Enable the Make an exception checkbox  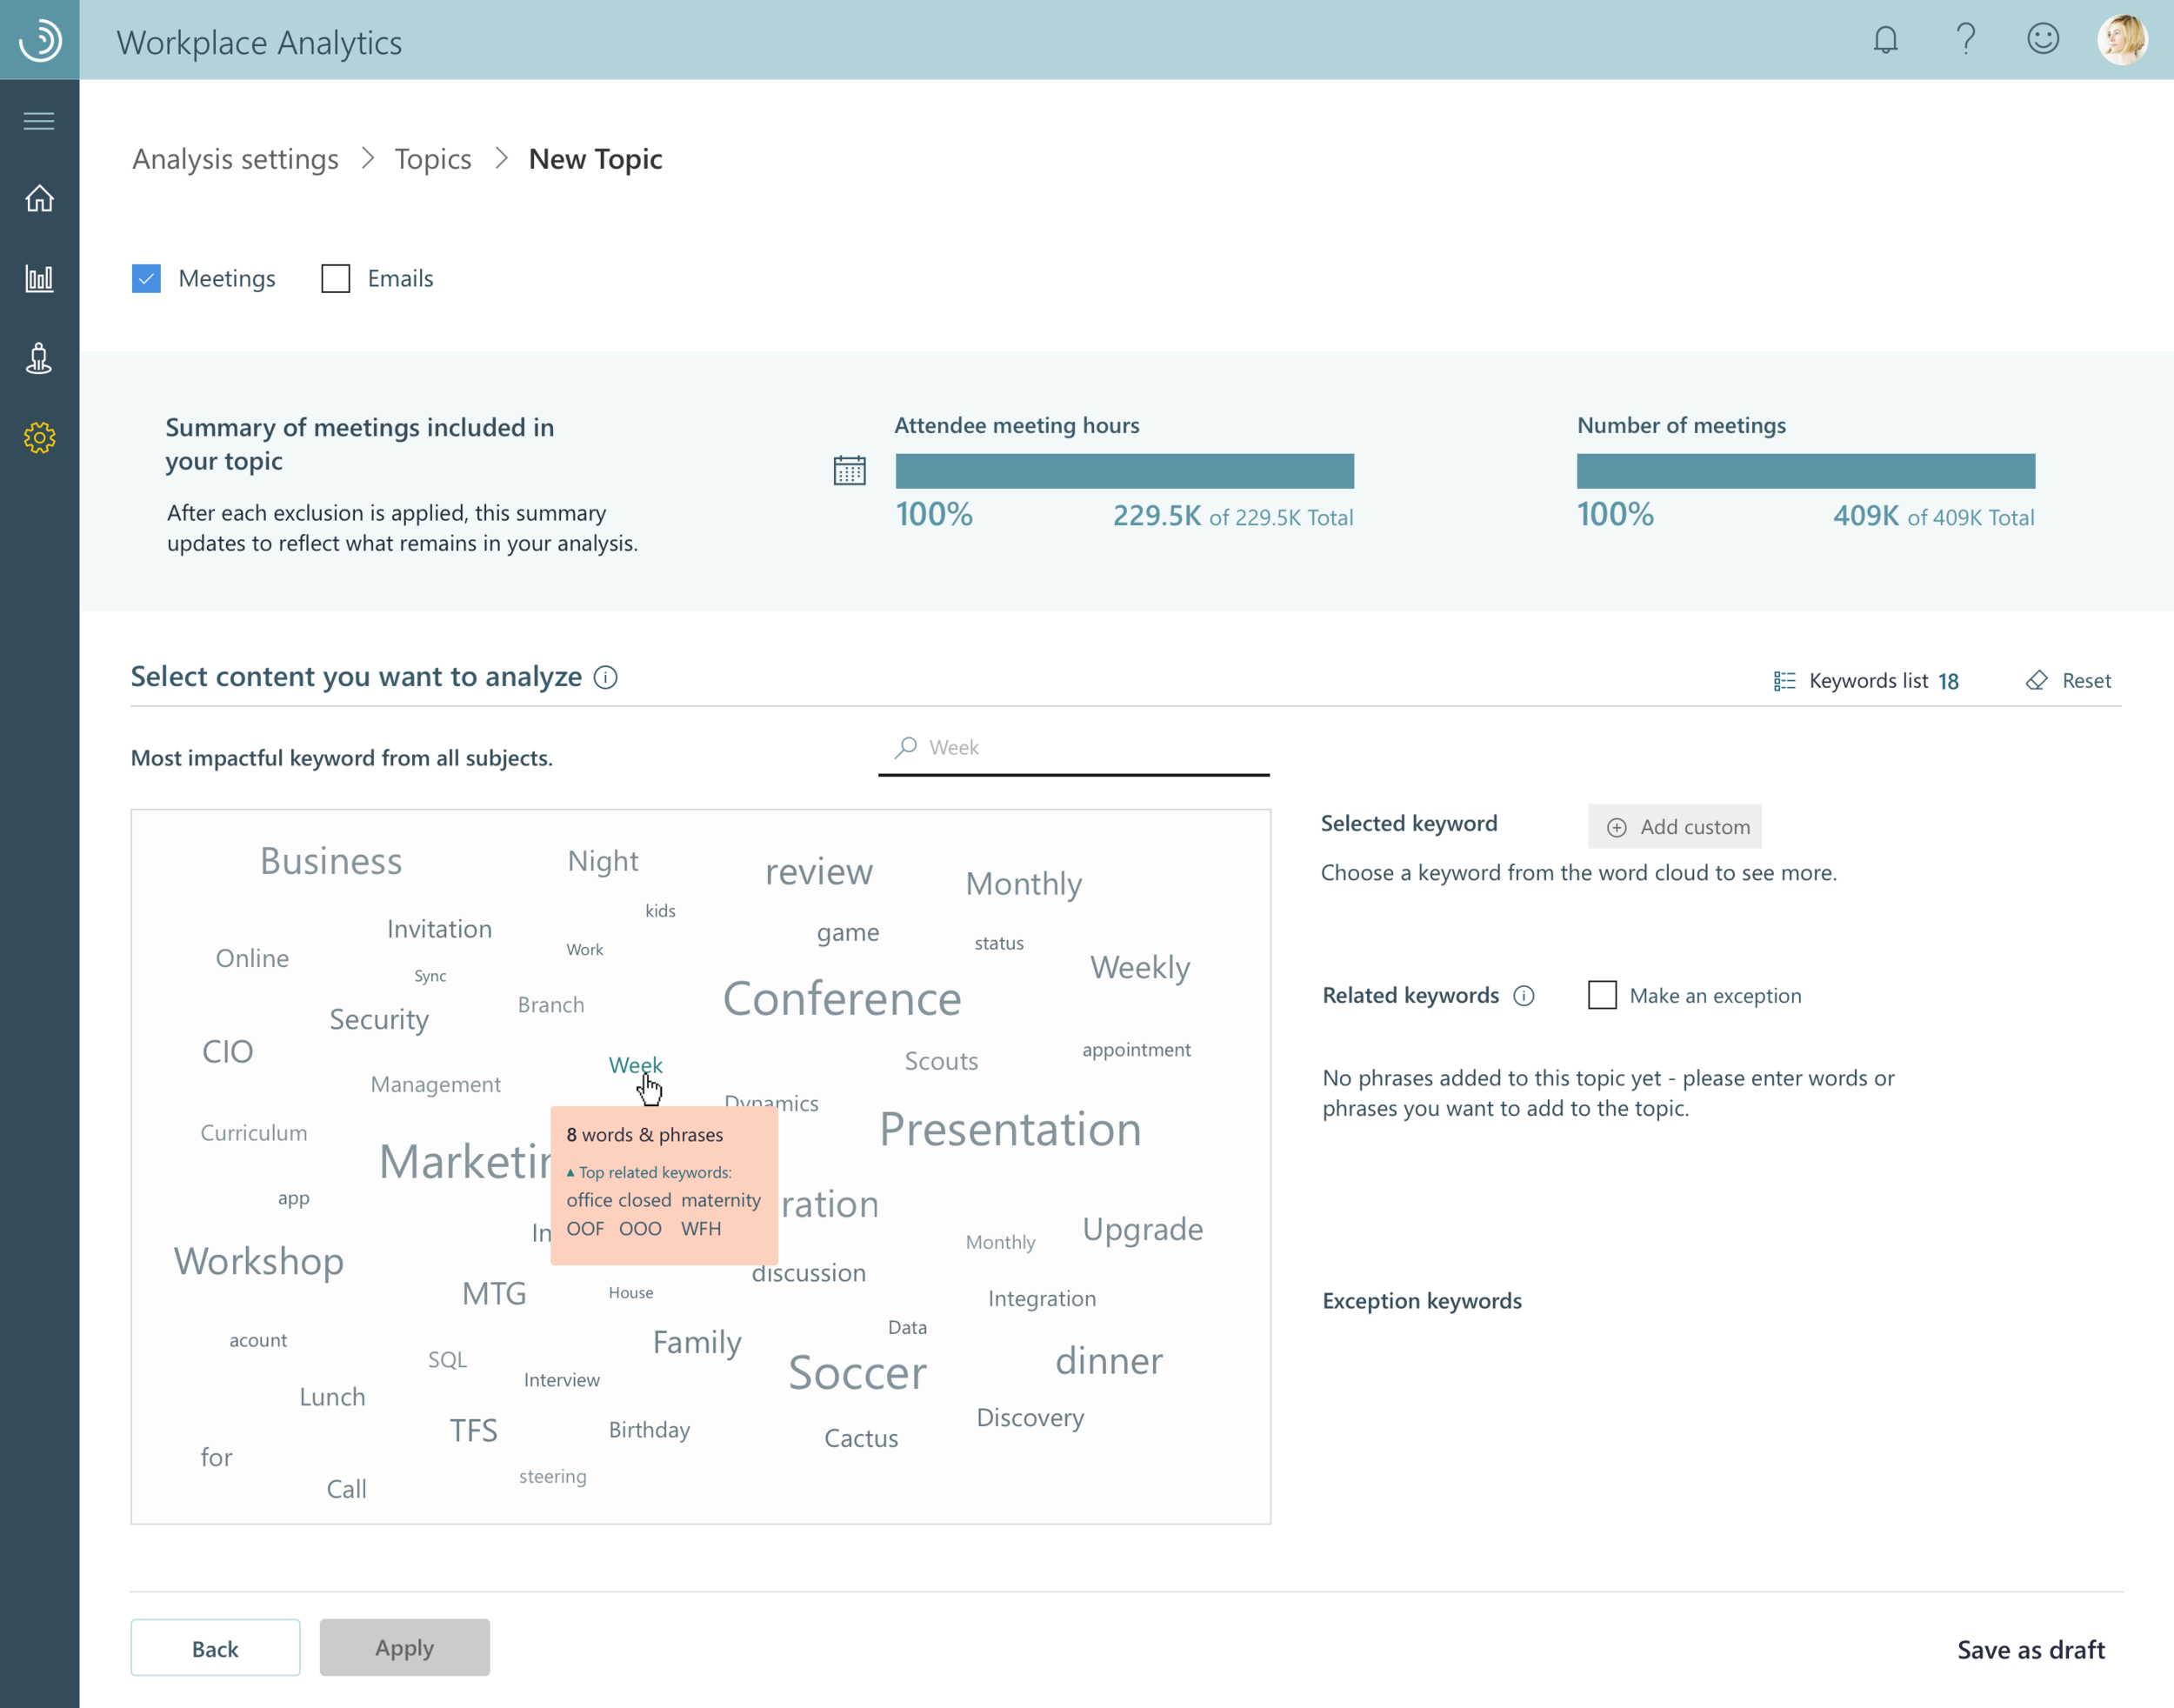tap(1602, 995)
